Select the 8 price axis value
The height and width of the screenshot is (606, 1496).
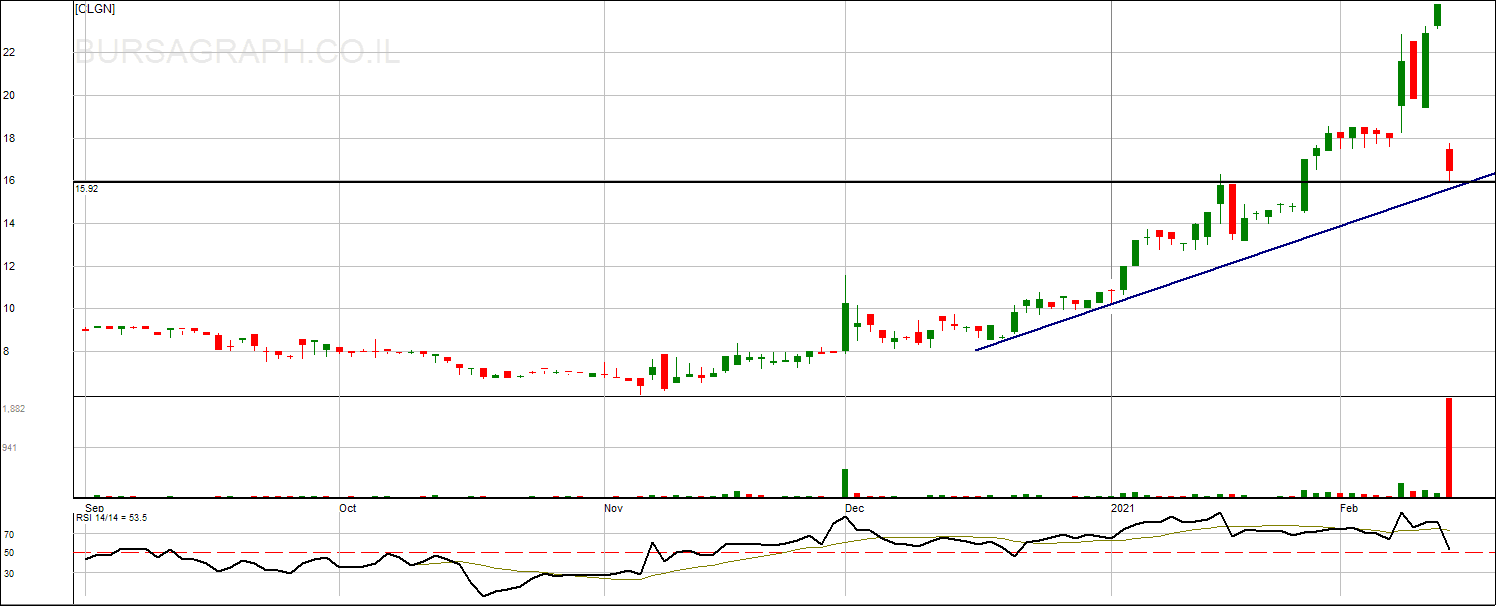click(9, 352)
